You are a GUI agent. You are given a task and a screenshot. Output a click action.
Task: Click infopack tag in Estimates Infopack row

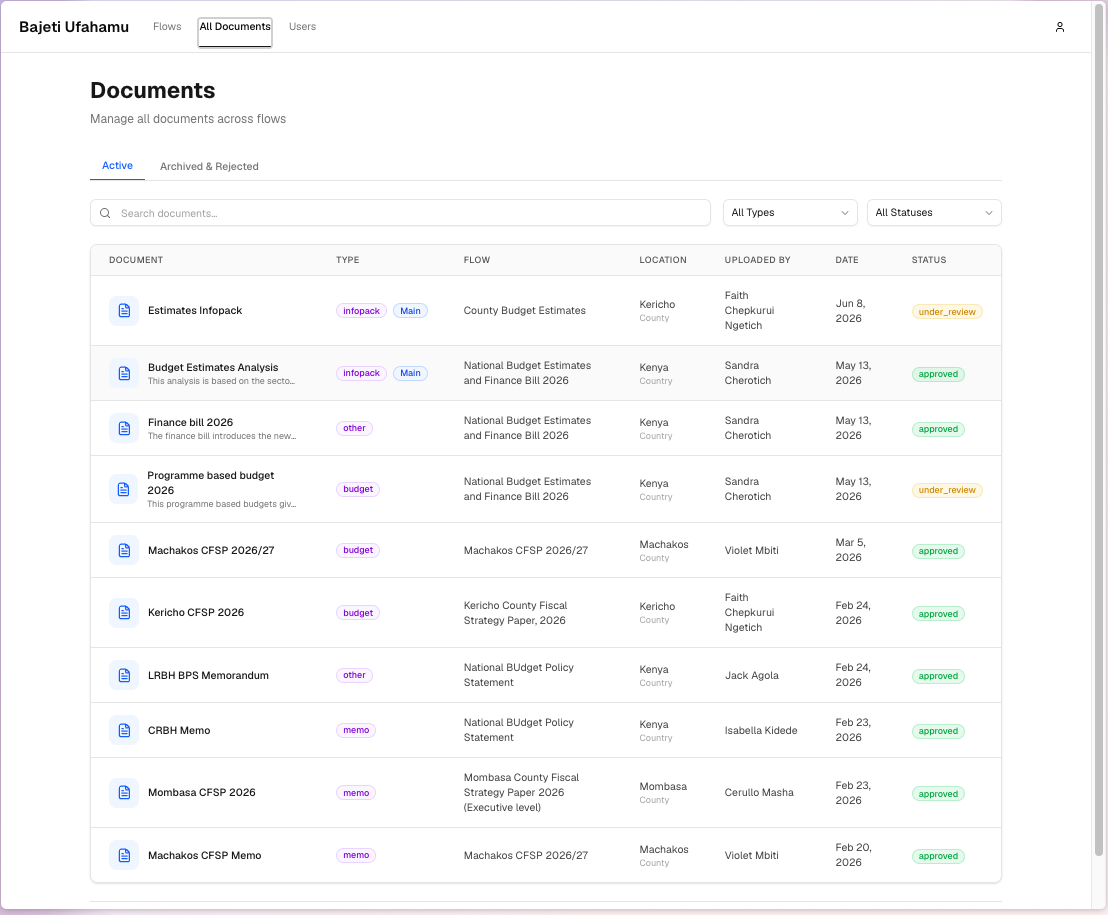361,311
